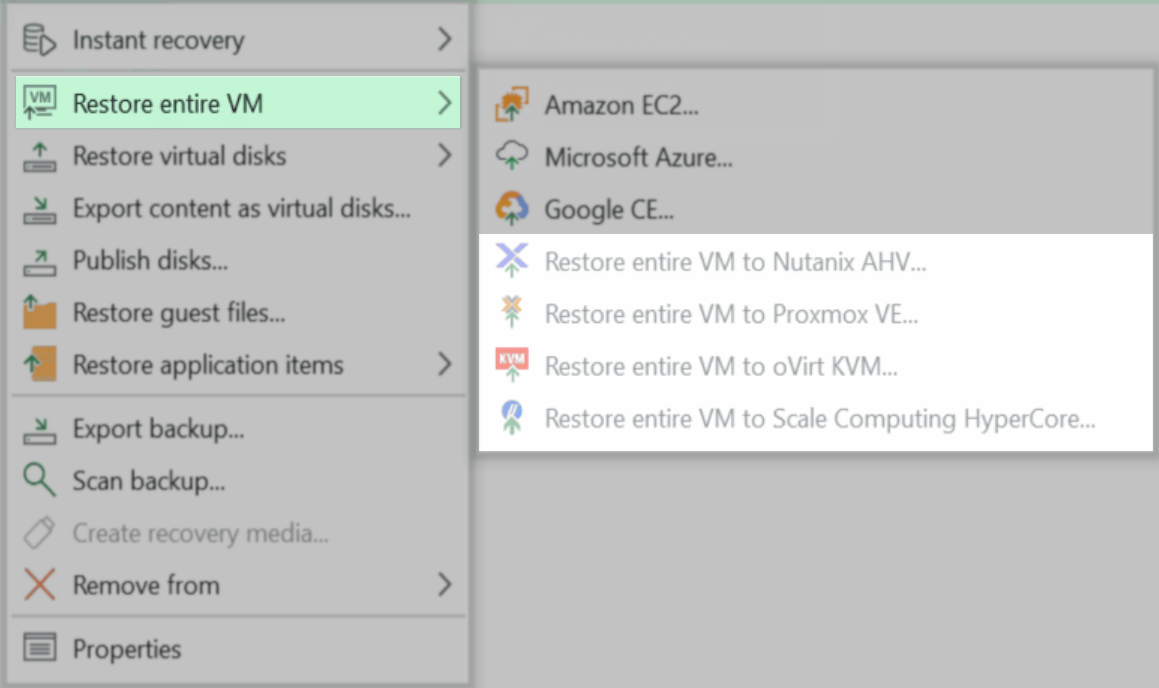Click the Nutanix AHV icon
This screenshot has height=688, width=1159.
512,260
